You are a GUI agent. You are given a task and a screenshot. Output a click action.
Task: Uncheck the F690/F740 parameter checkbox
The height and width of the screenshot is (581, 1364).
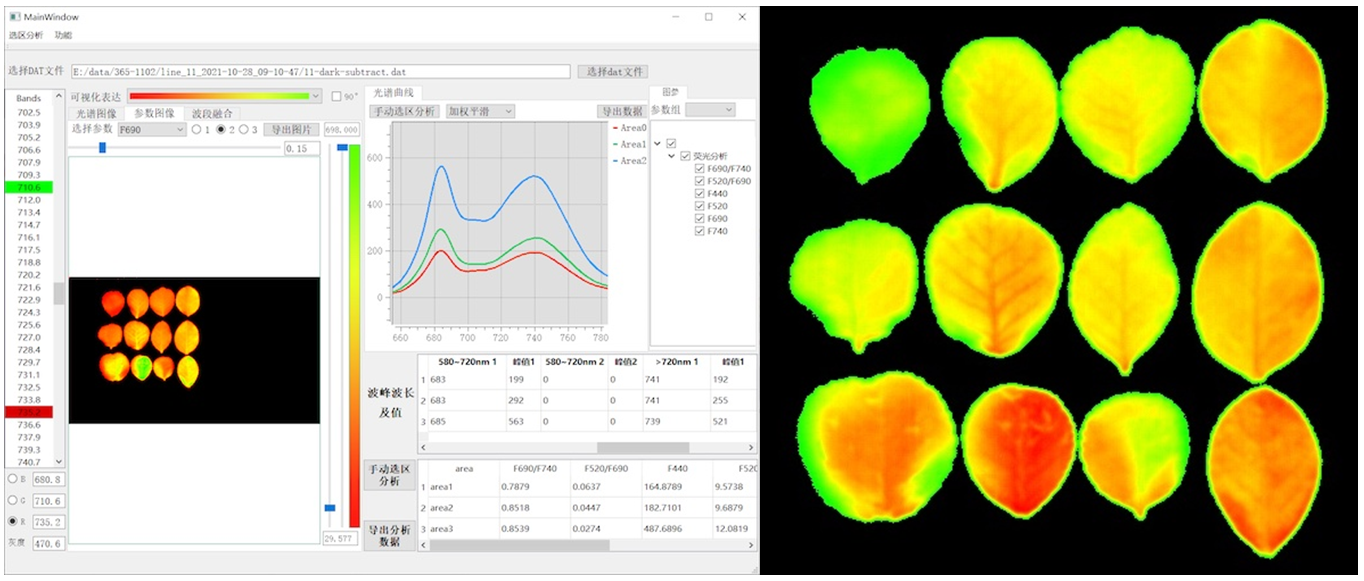(699, 169)
